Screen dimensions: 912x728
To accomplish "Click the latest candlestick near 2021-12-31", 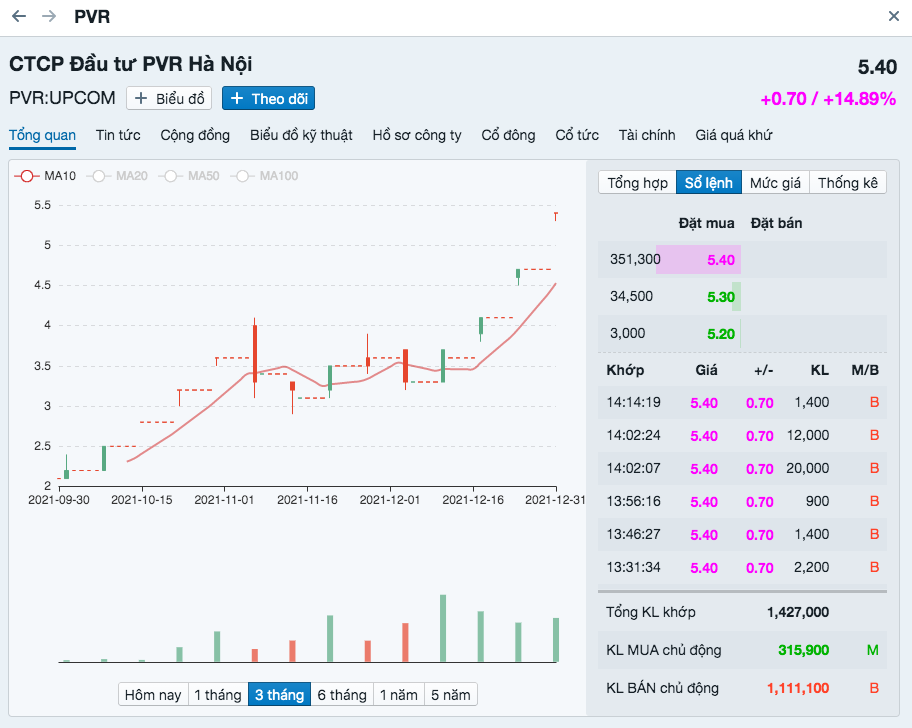I will (x=555, y=216).
